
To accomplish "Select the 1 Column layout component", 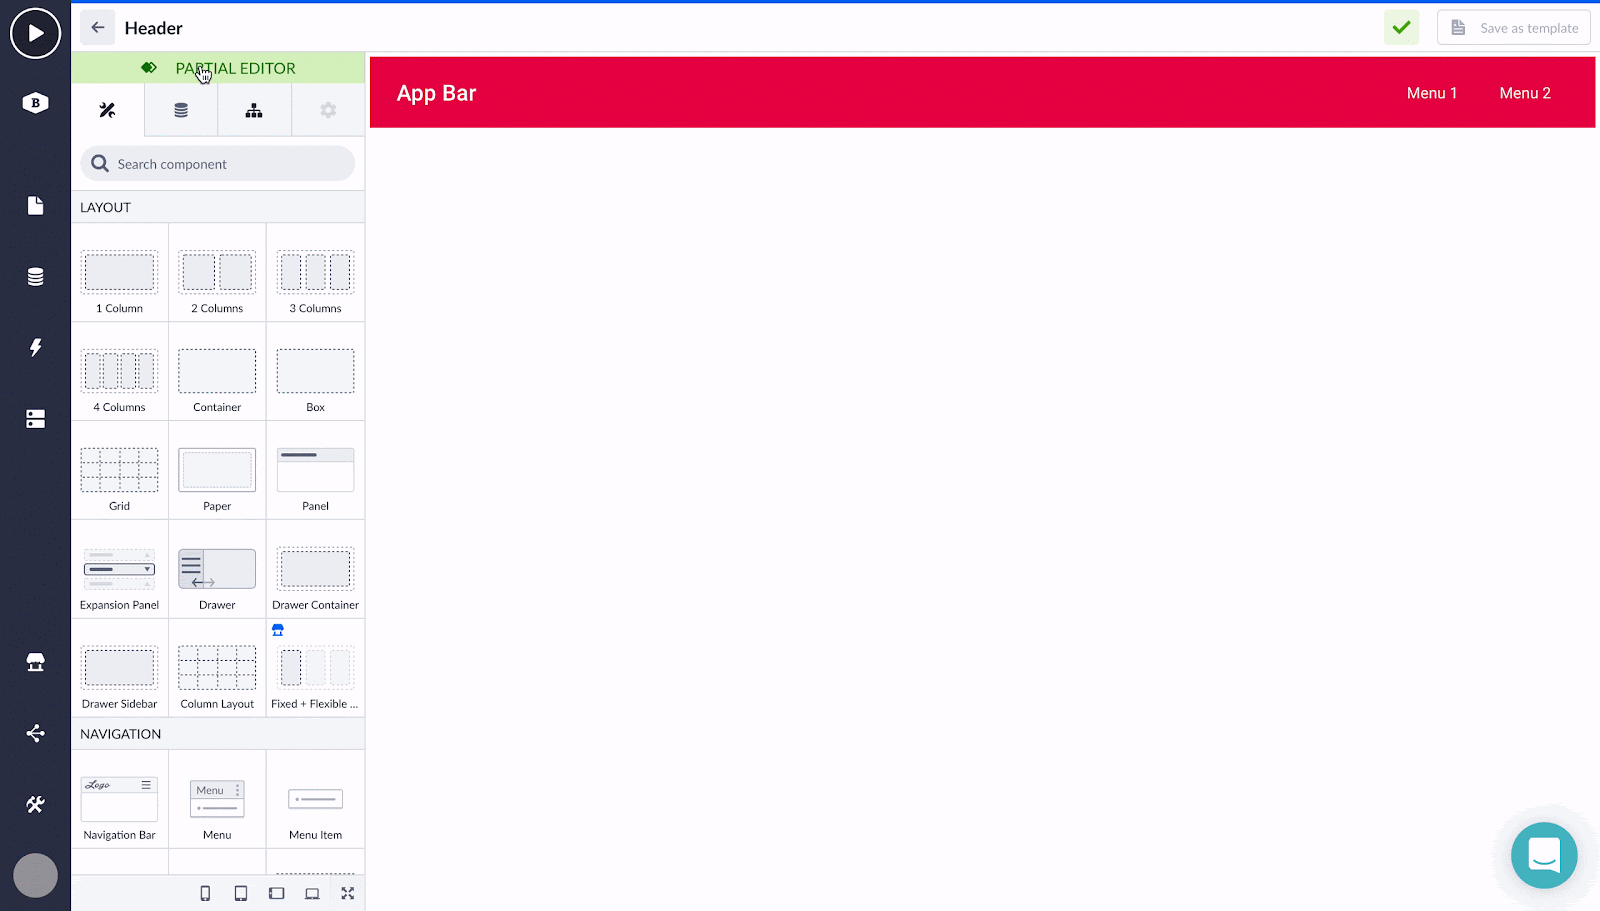I will coord(120,272).
